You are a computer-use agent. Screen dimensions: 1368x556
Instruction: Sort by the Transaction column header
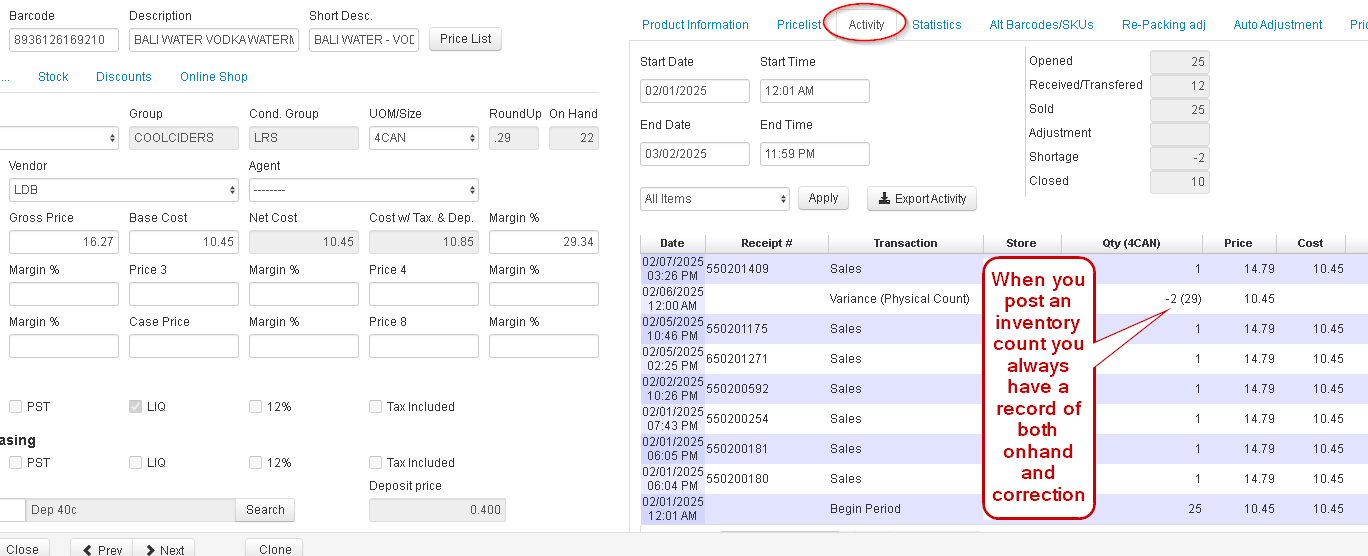tap(905, 243)
